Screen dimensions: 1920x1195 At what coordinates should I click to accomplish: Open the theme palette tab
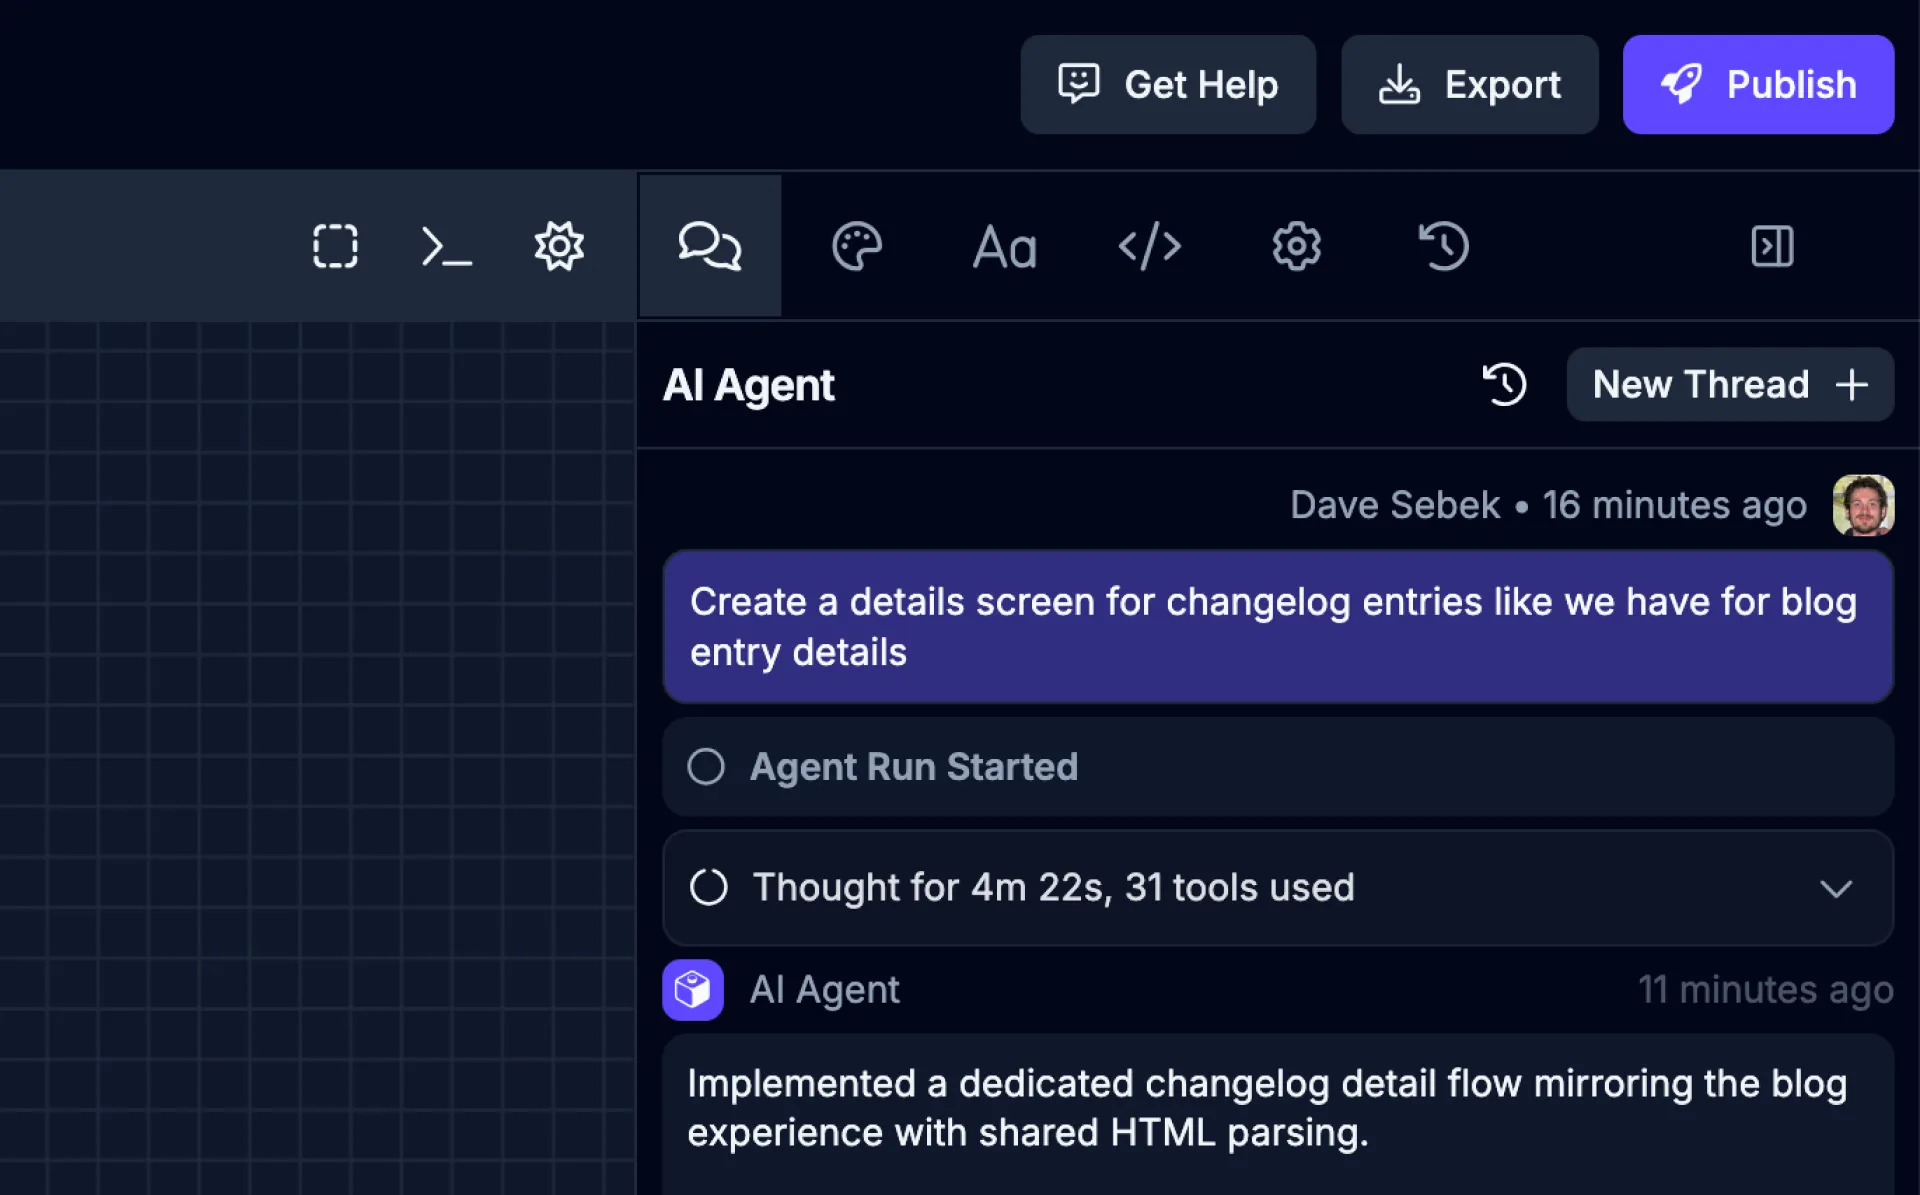[x=856, y=246]
